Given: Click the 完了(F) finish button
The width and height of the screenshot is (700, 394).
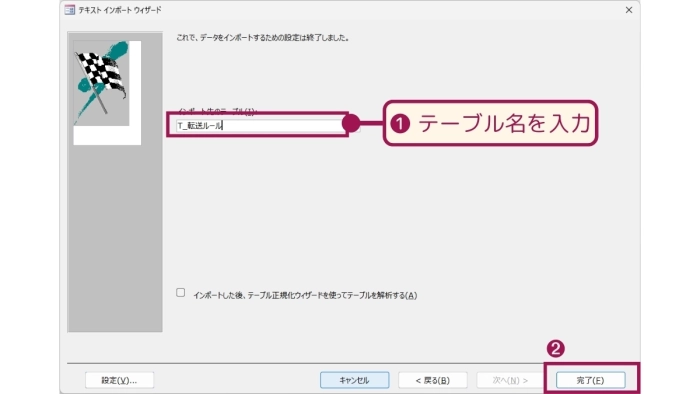Looking at the screenshot, I should coord(590,380).
